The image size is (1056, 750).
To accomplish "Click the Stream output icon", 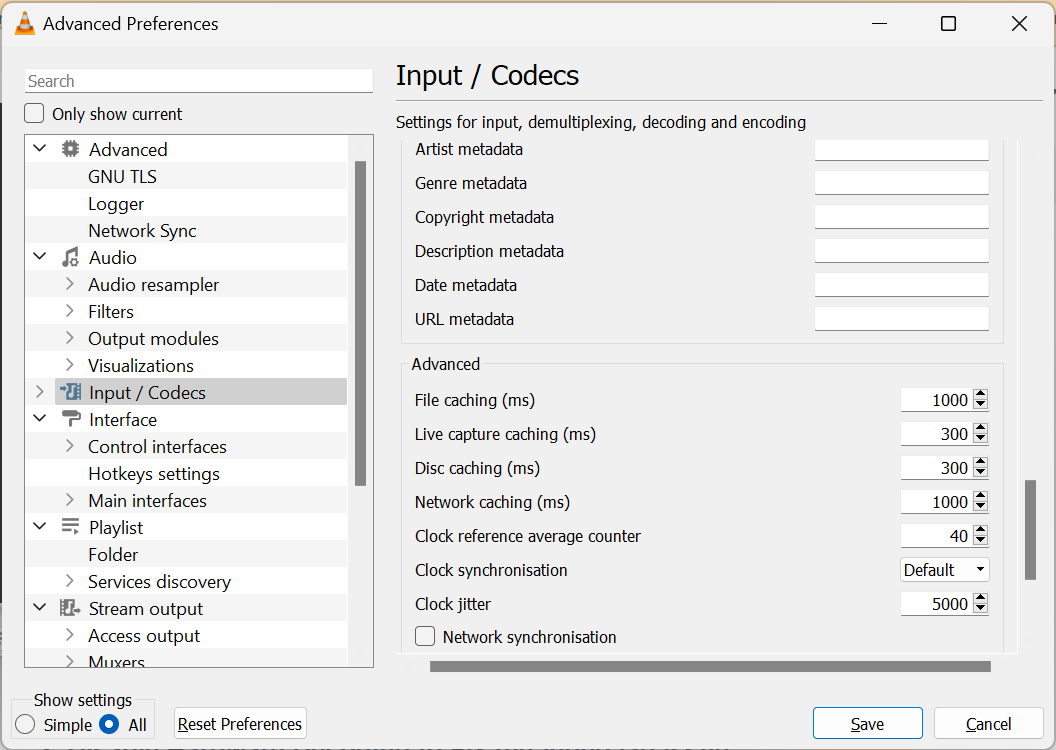I will [70, 608].
